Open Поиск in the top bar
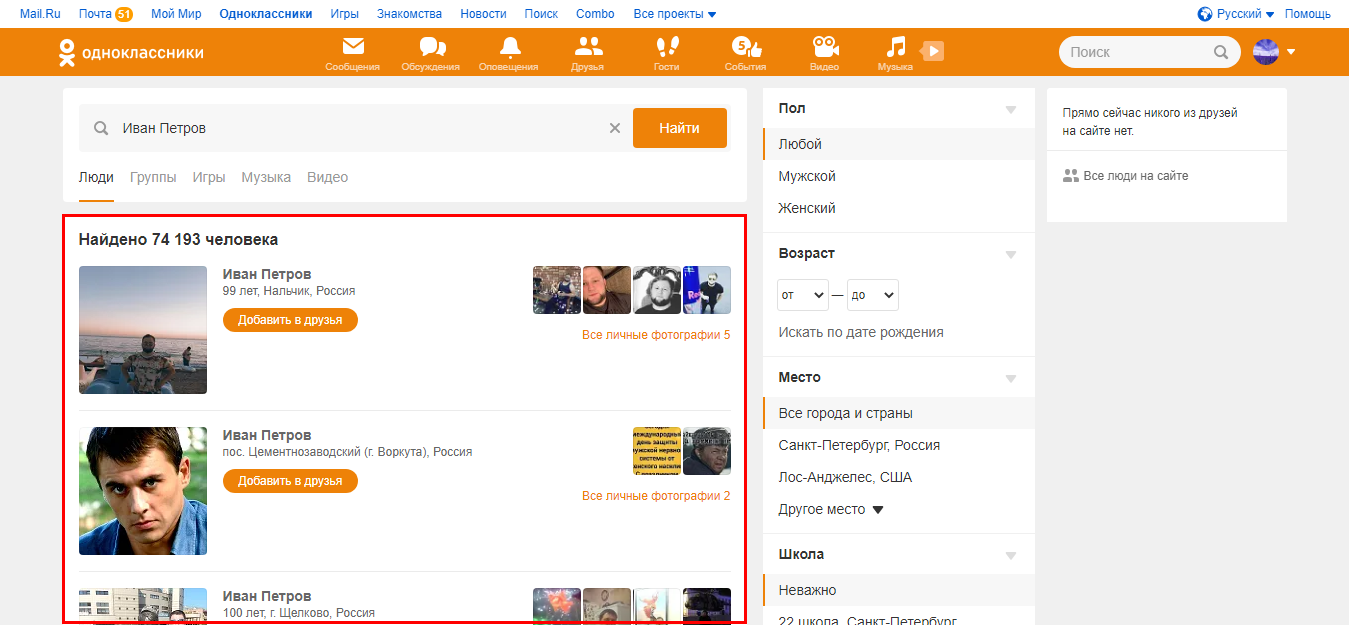The width and height of the screenshot is (1349, 625). (541, 14)
